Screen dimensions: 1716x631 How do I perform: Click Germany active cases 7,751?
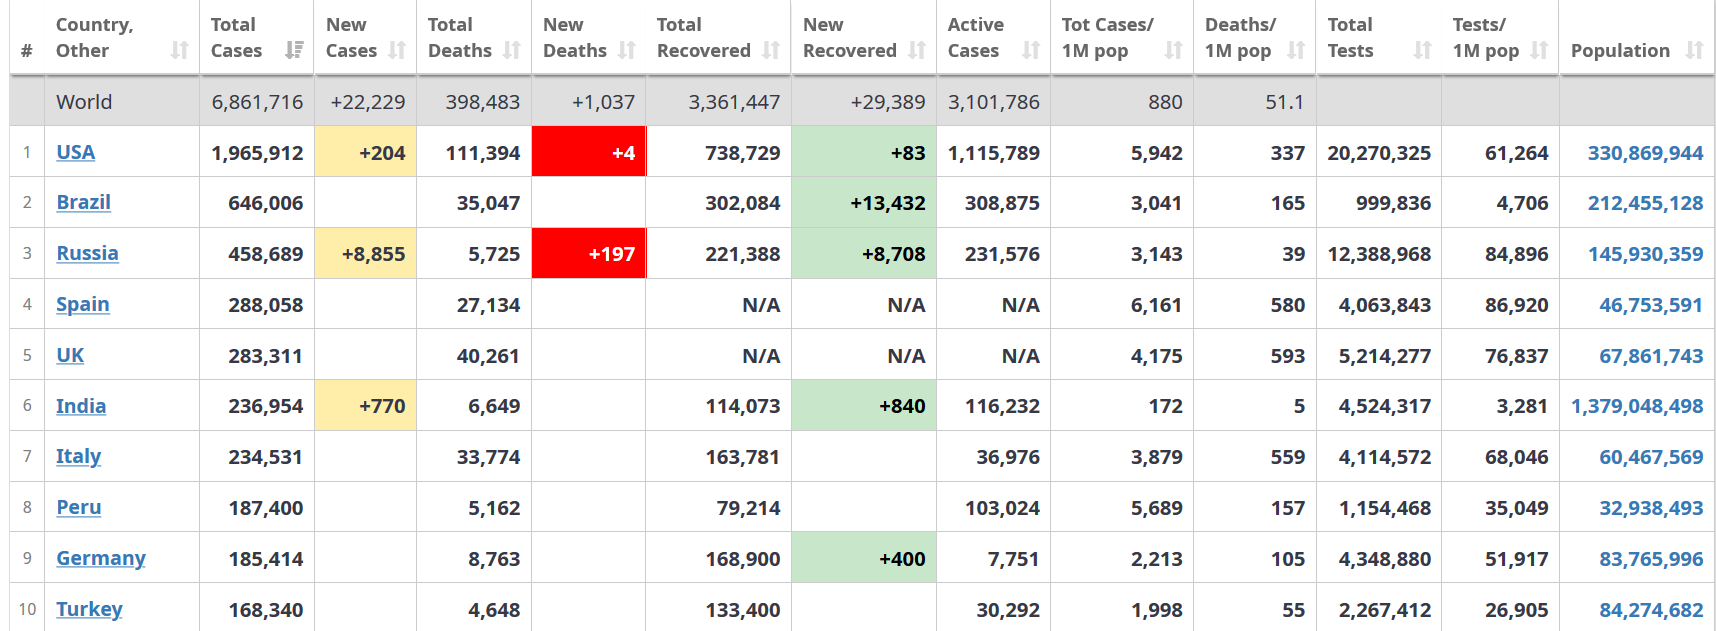tap(1014, 559)
